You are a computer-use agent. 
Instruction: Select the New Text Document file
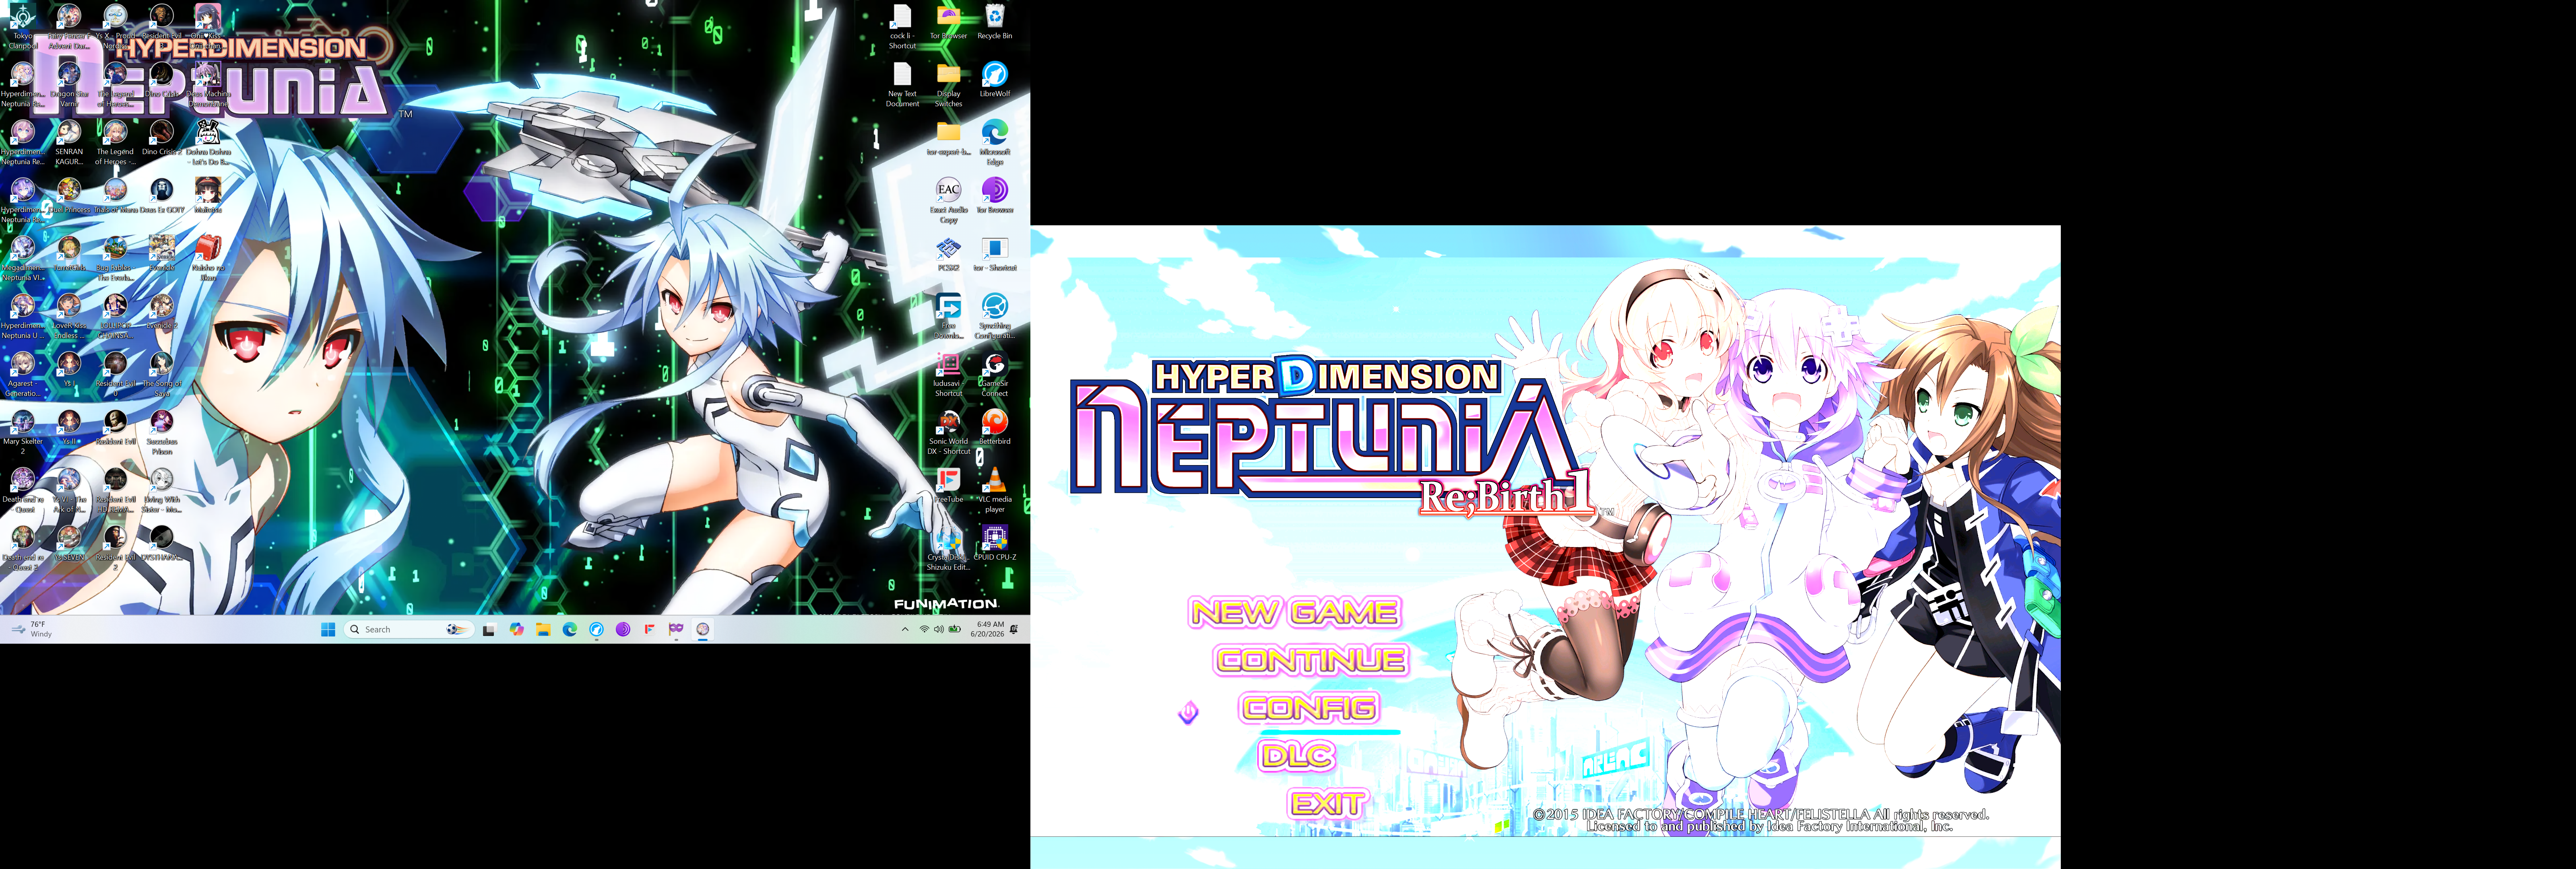(902, 84)
